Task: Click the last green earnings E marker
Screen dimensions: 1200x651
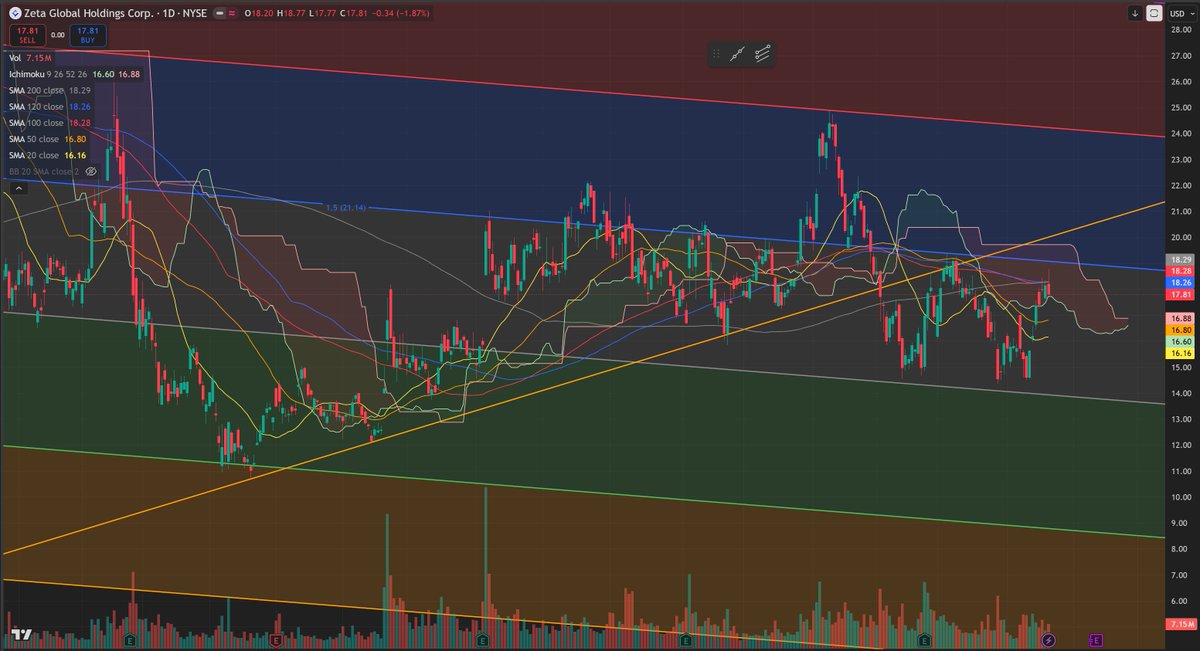Action: 925,639
